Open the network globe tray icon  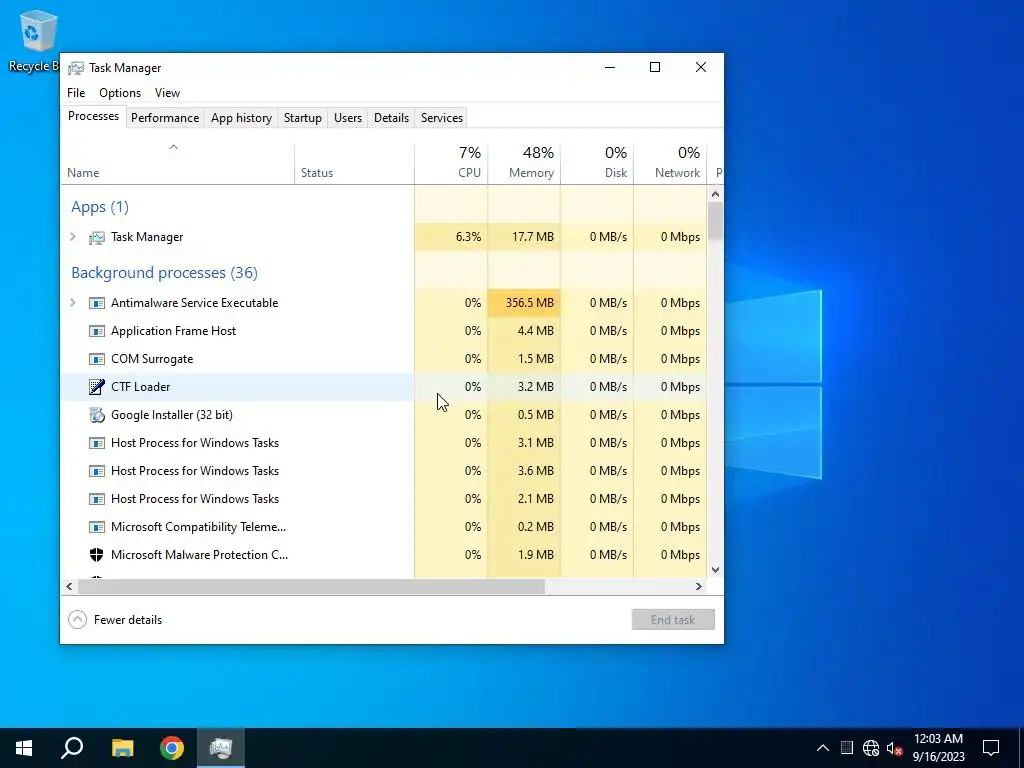(x=871, y=748)
